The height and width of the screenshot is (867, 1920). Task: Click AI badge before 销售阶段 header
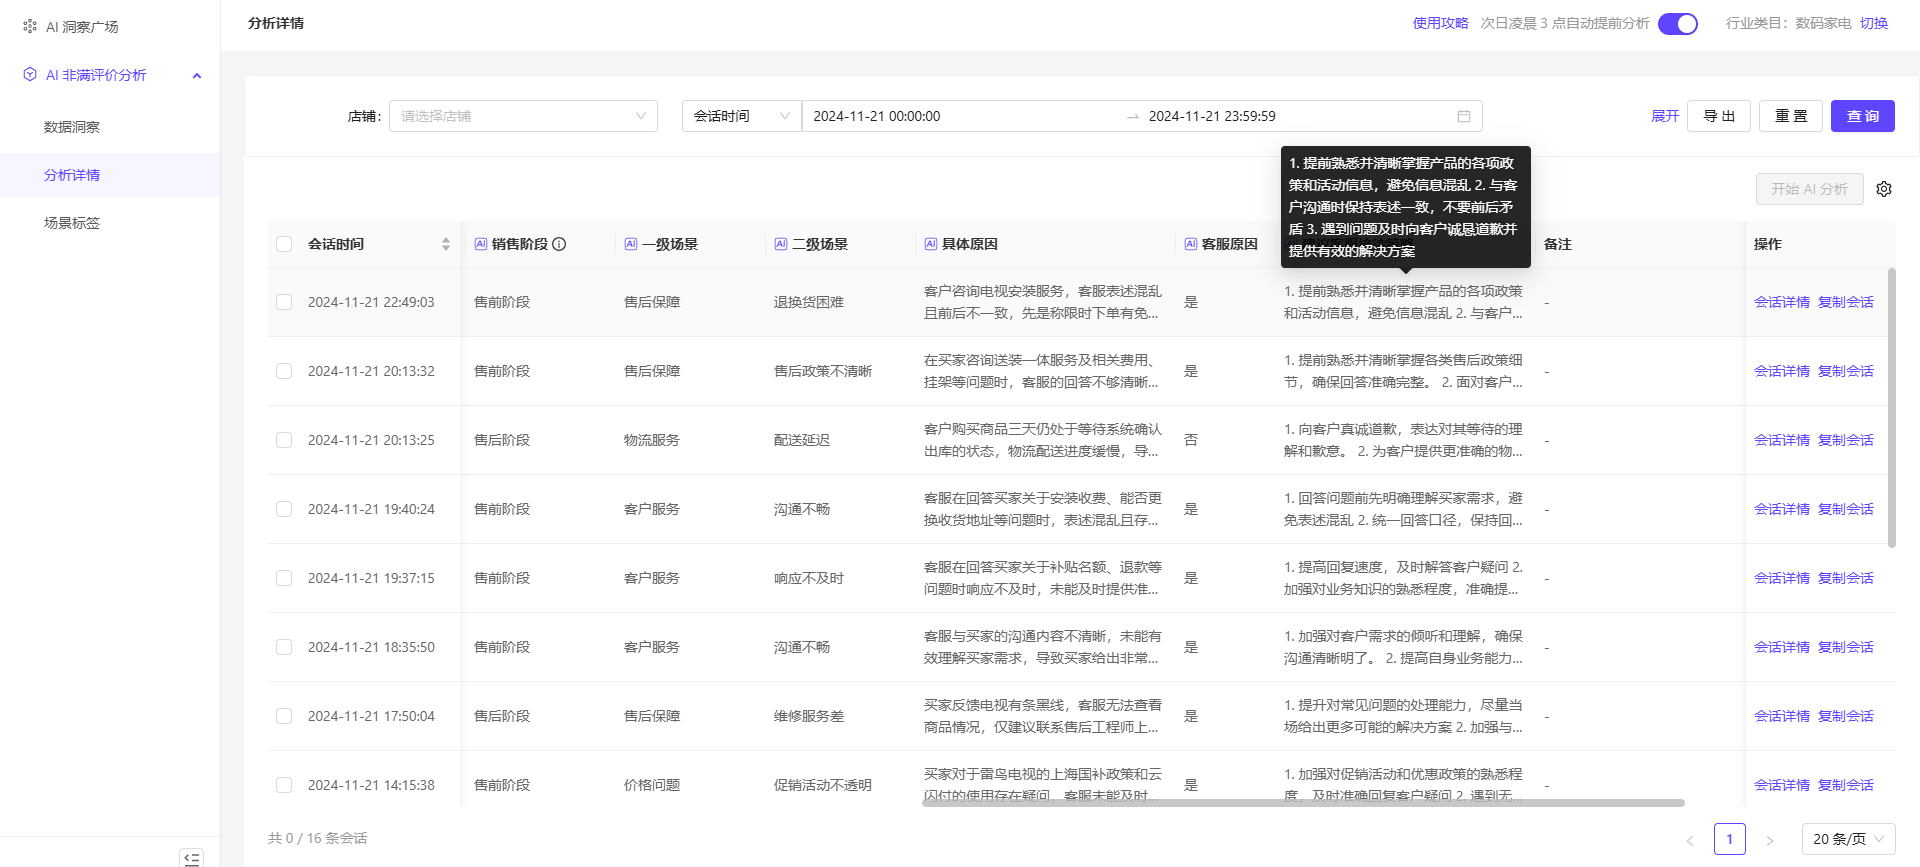(480, 244)
